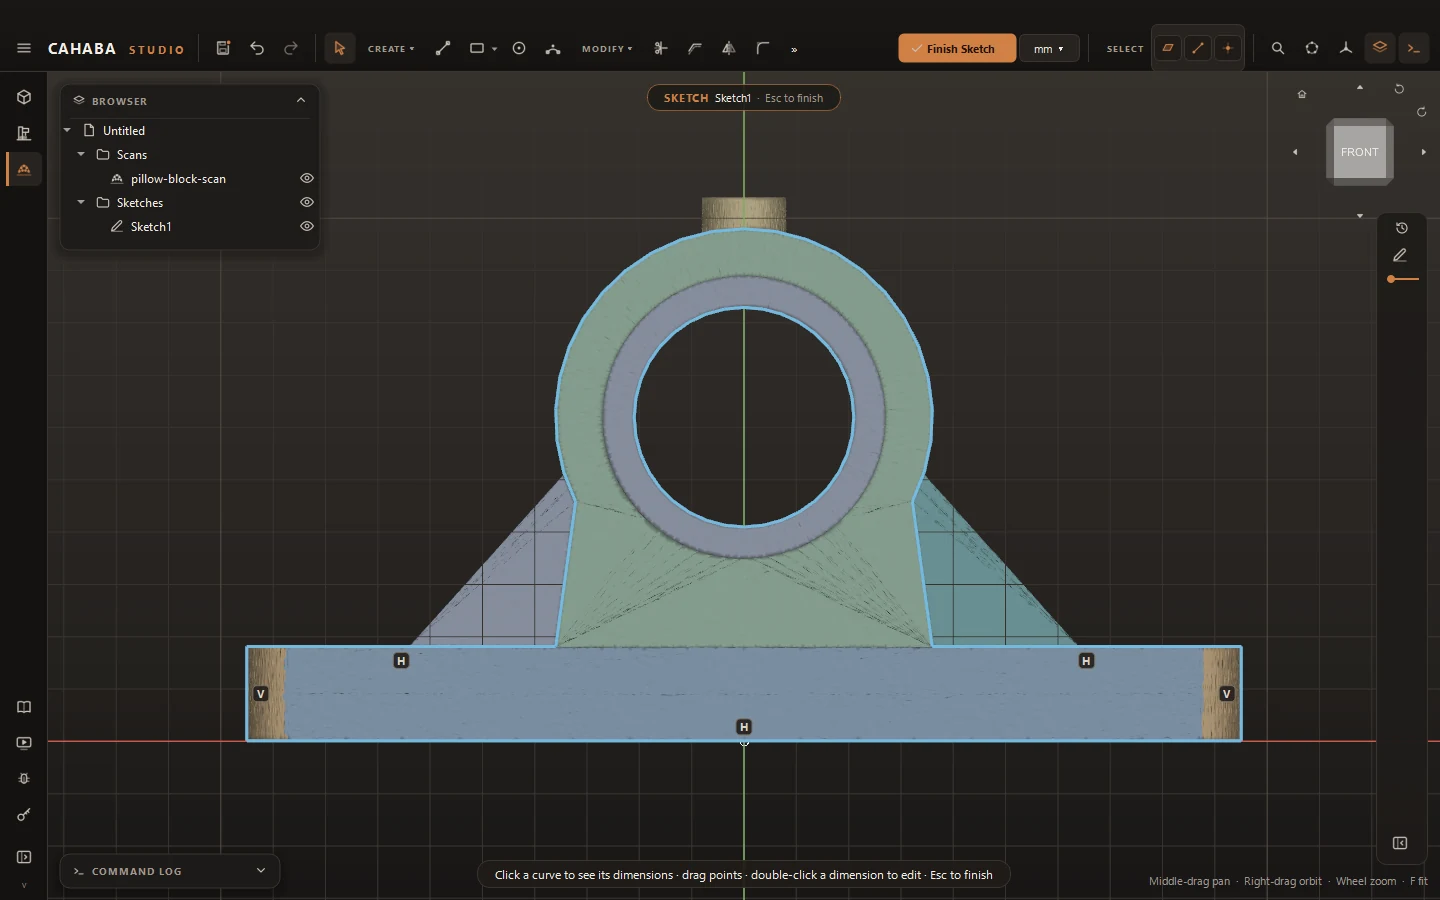Toggle edge selection filter
The image size is (1440, 900).
coord(1198,48)
